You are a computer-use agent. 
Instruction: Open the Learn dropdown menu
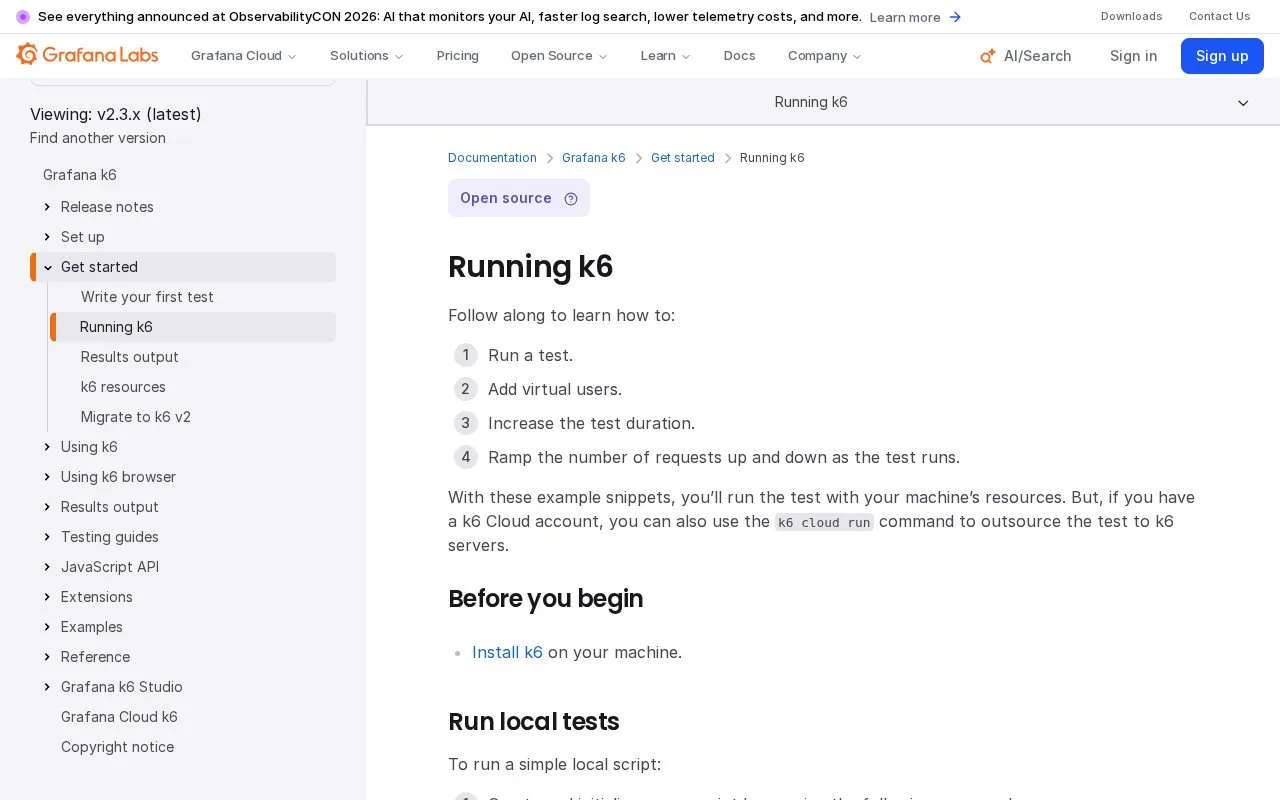pyautogui.click(x=665, y=56)
